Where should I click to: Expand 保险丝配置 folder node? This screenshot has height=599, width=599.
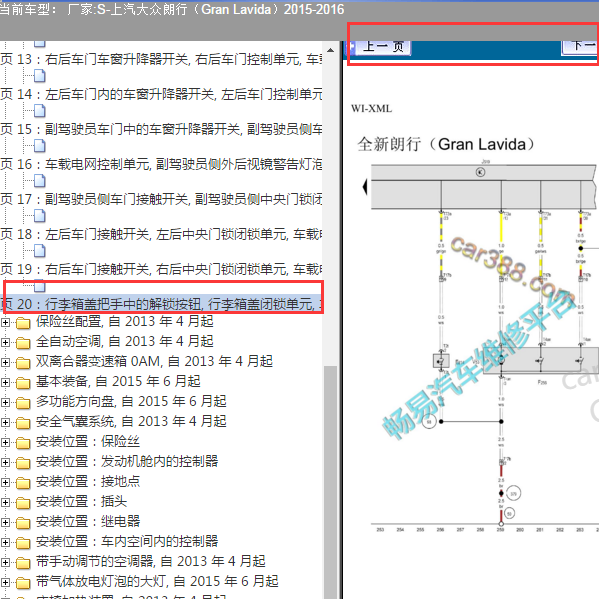(x=5, y=322)
